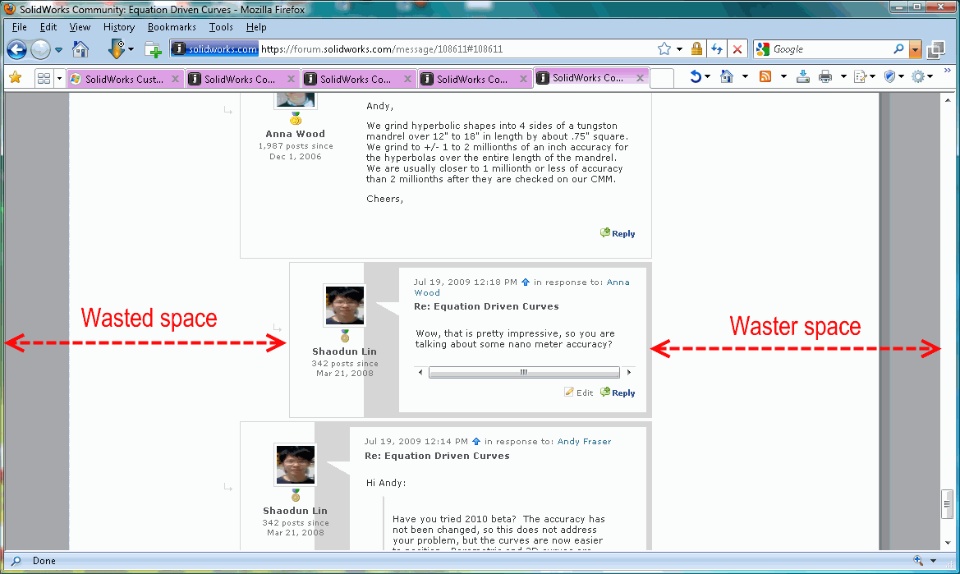Screen dimensions: 960x574
Task: Click the blue undo arrow toolbar icon
Action: [696, 76]
